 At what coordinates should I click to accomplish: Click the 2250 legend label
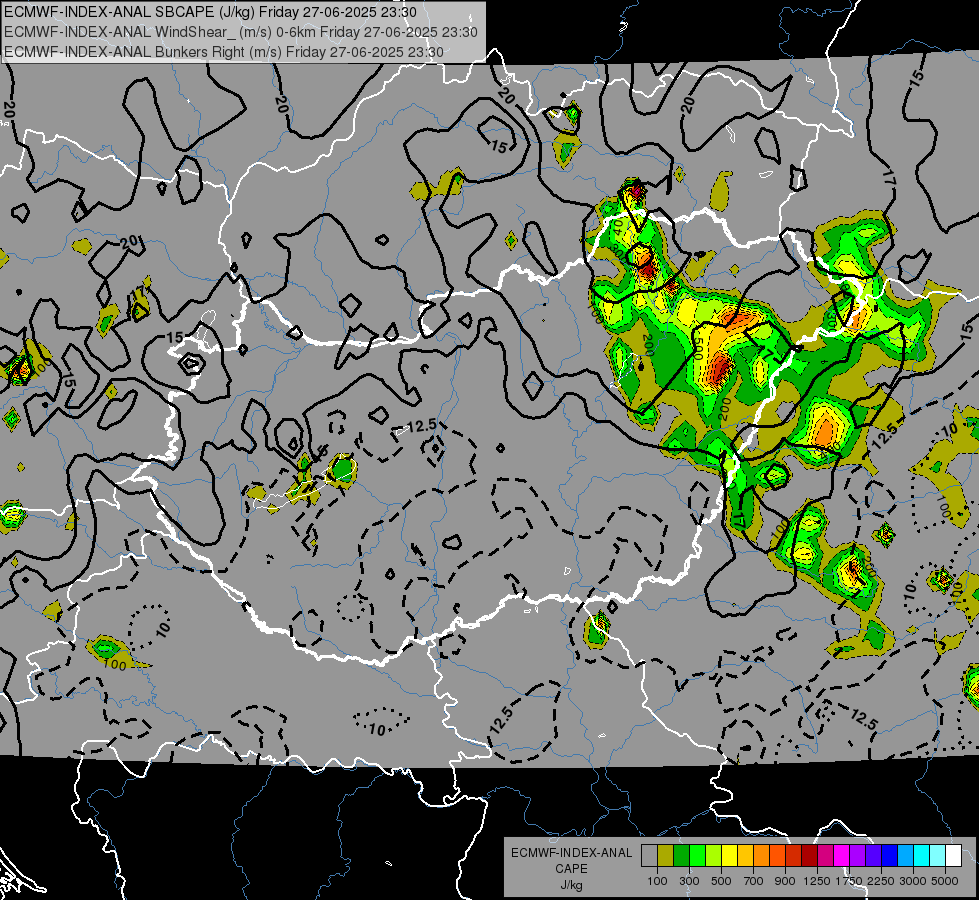pyautogui.click(x=881, y=881)
